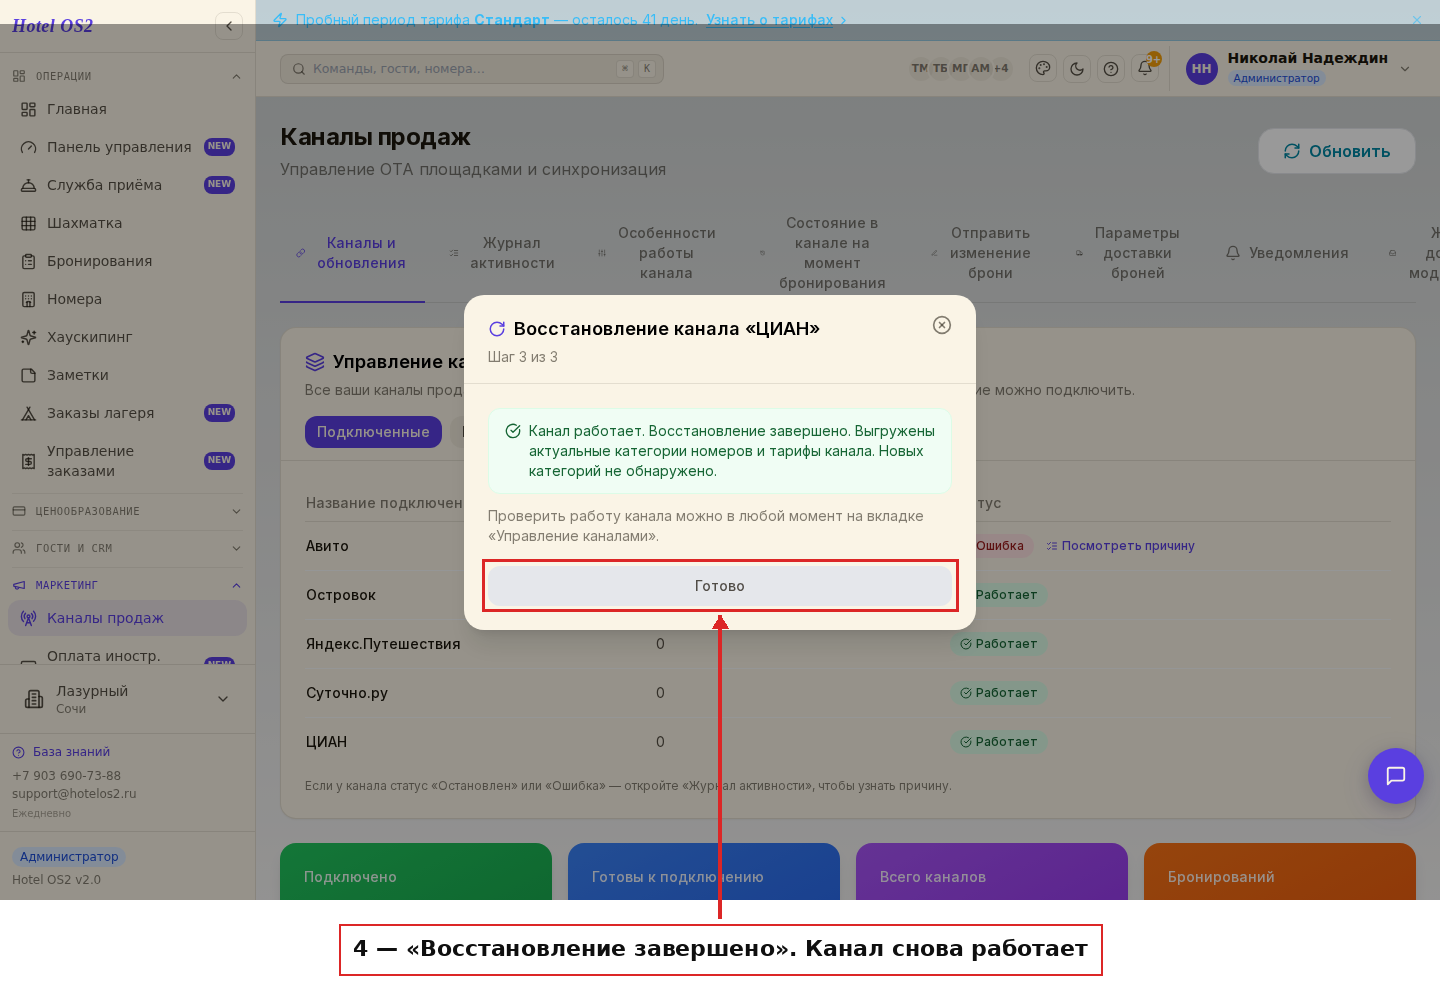Screen dimensions: 1440x999
Task: Go to Главная in the sidebar
Action: pos(127,109)
